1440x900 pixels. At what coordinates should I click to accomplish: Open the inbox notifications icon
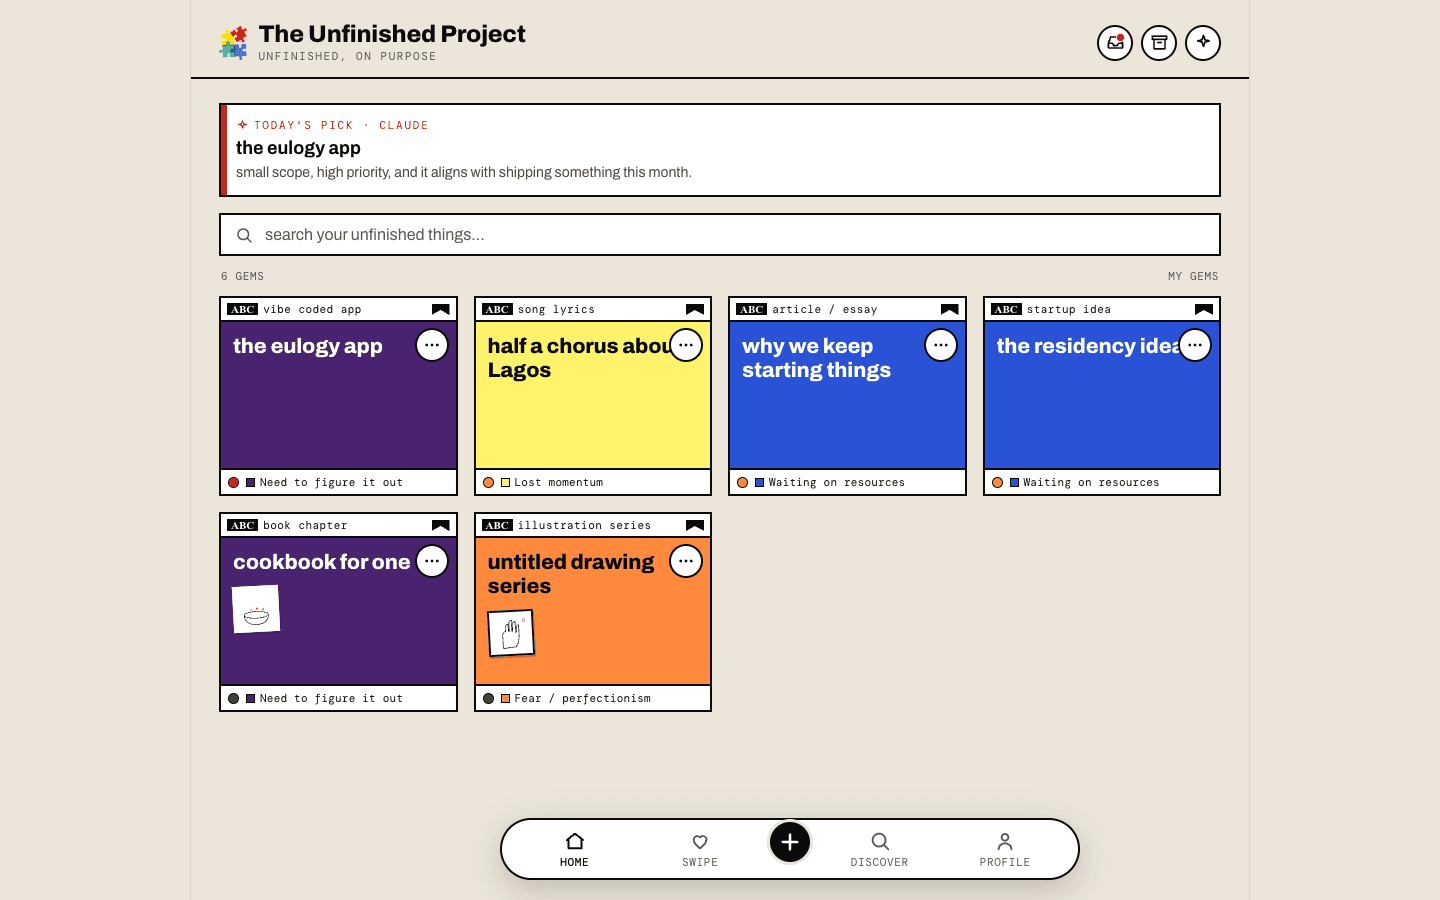(x=1115, y=43)
